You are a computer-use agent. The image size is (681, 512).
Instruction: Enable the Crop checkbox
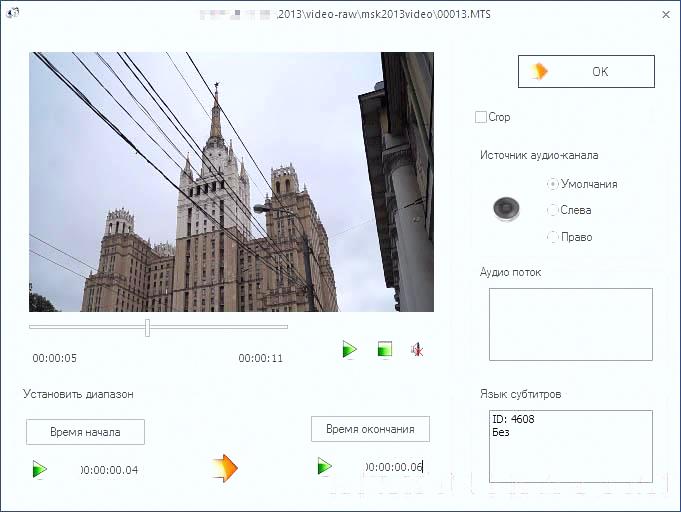(480, 117)
